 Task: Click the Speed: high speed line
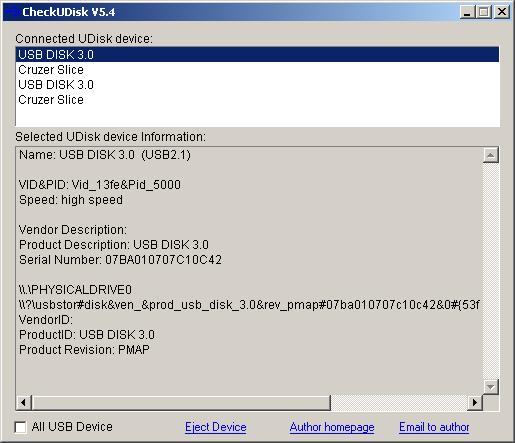click(x=71, y=200)
